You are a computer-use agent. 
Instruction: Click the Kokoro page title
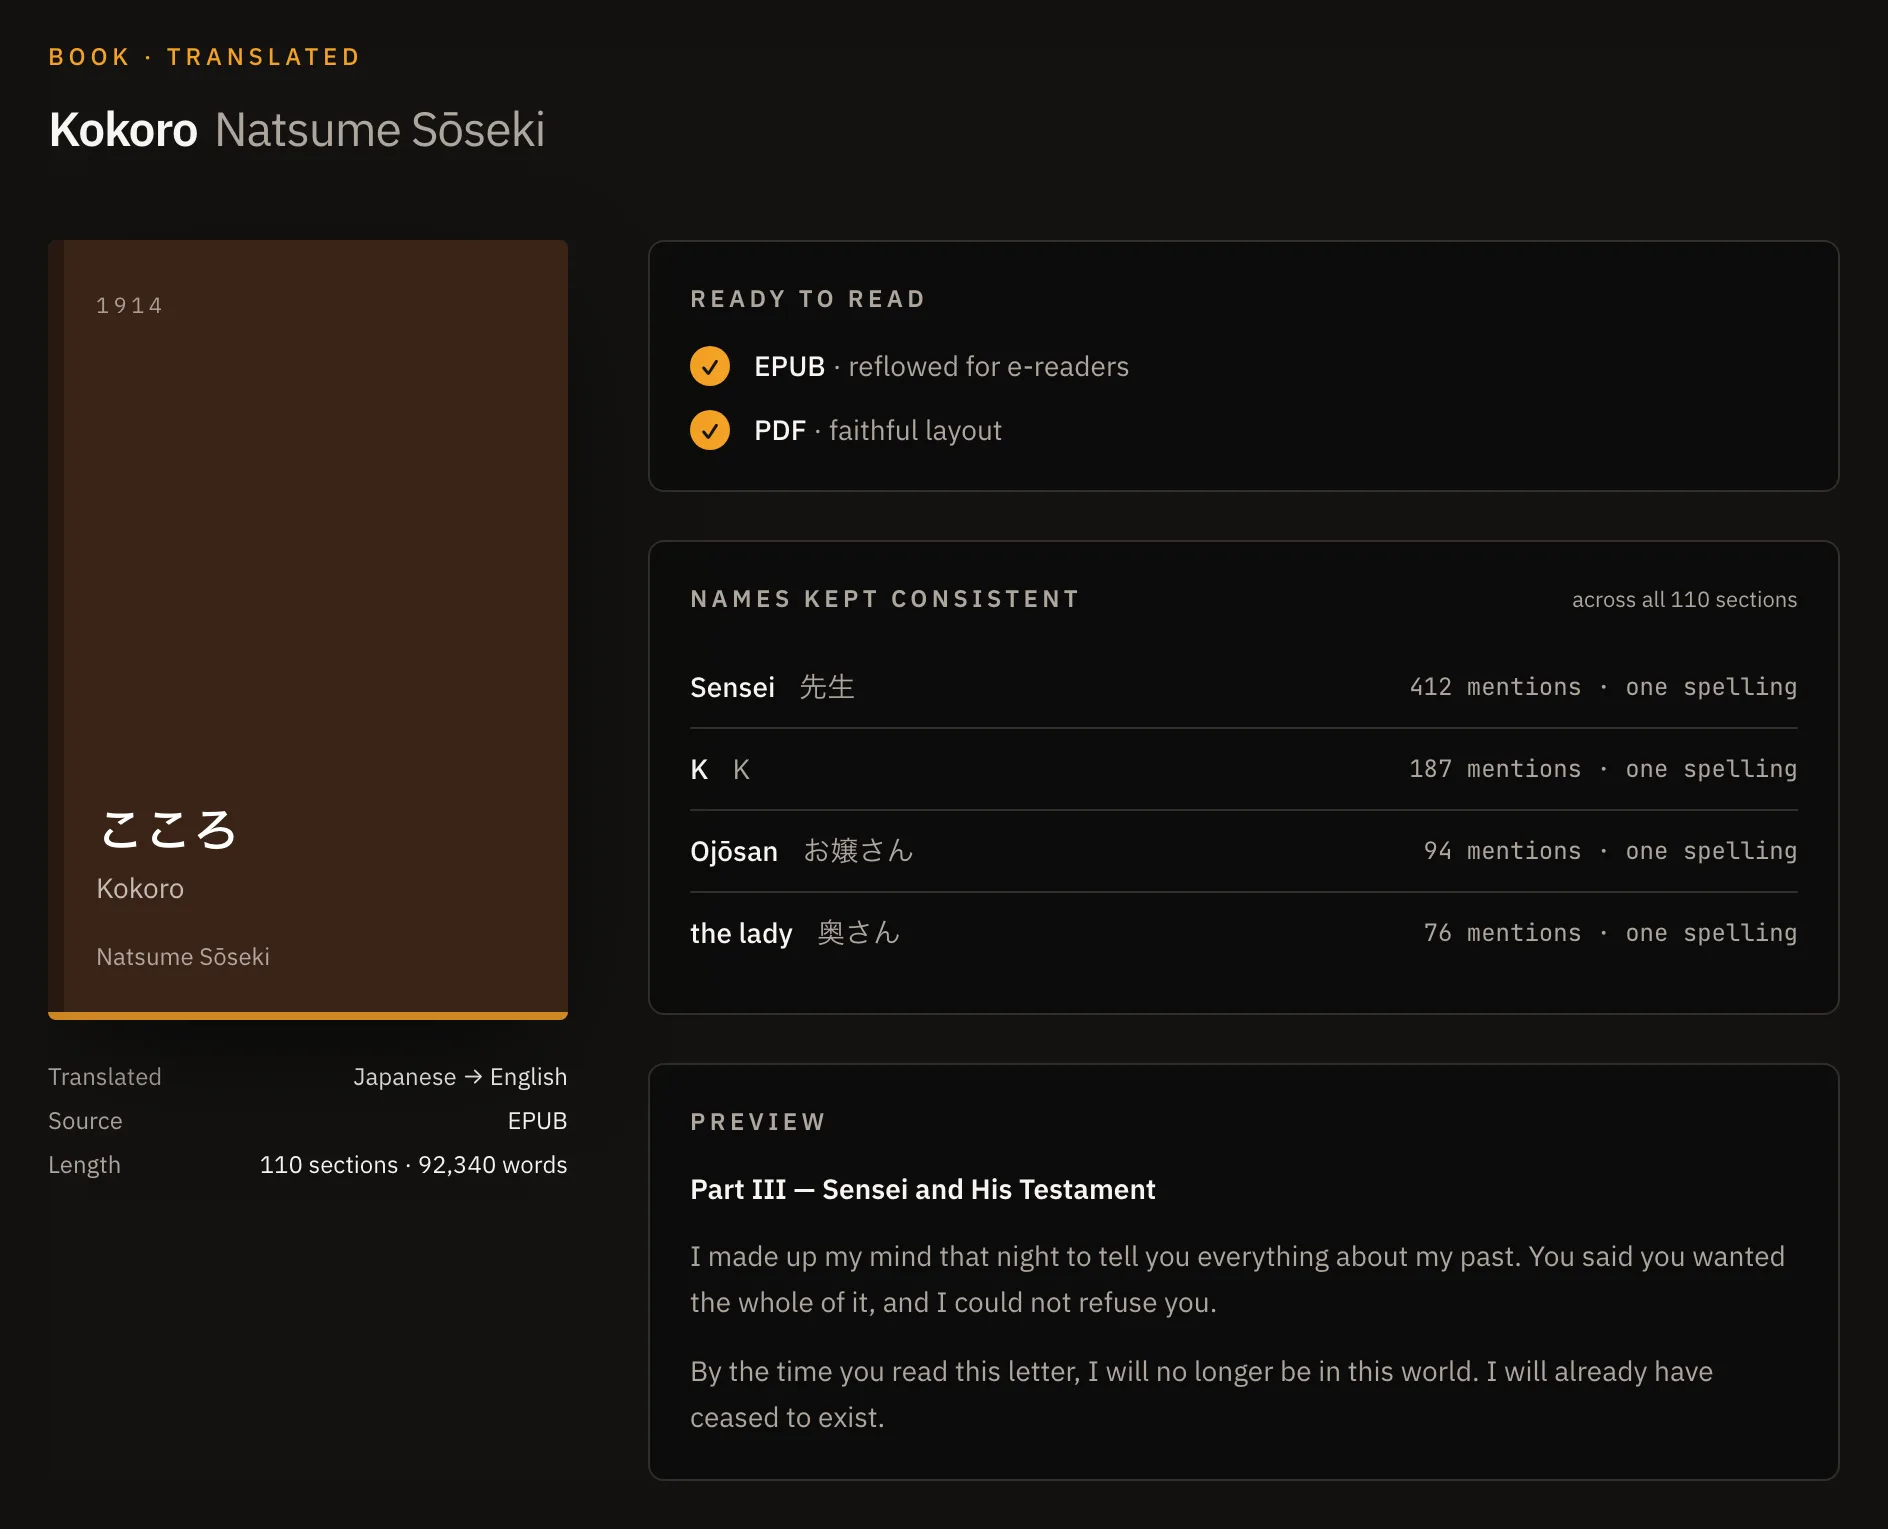point(123,130)
